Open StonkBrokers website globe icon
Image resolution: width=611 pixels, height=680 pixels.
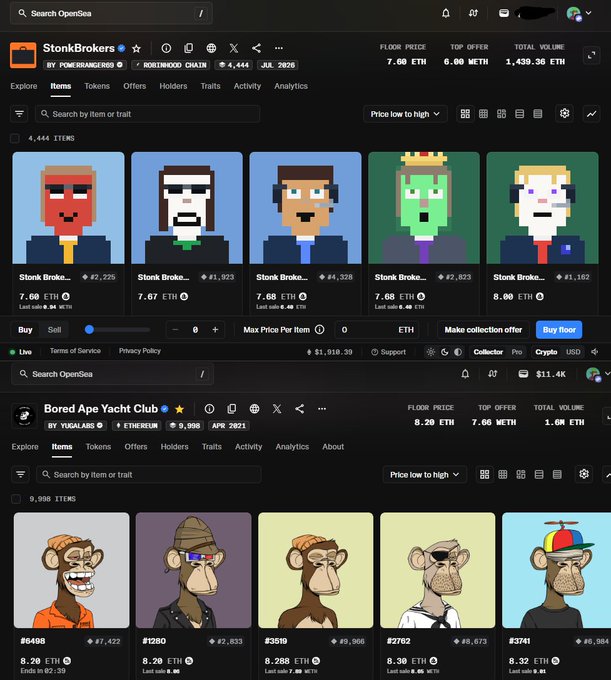[211, 48]
